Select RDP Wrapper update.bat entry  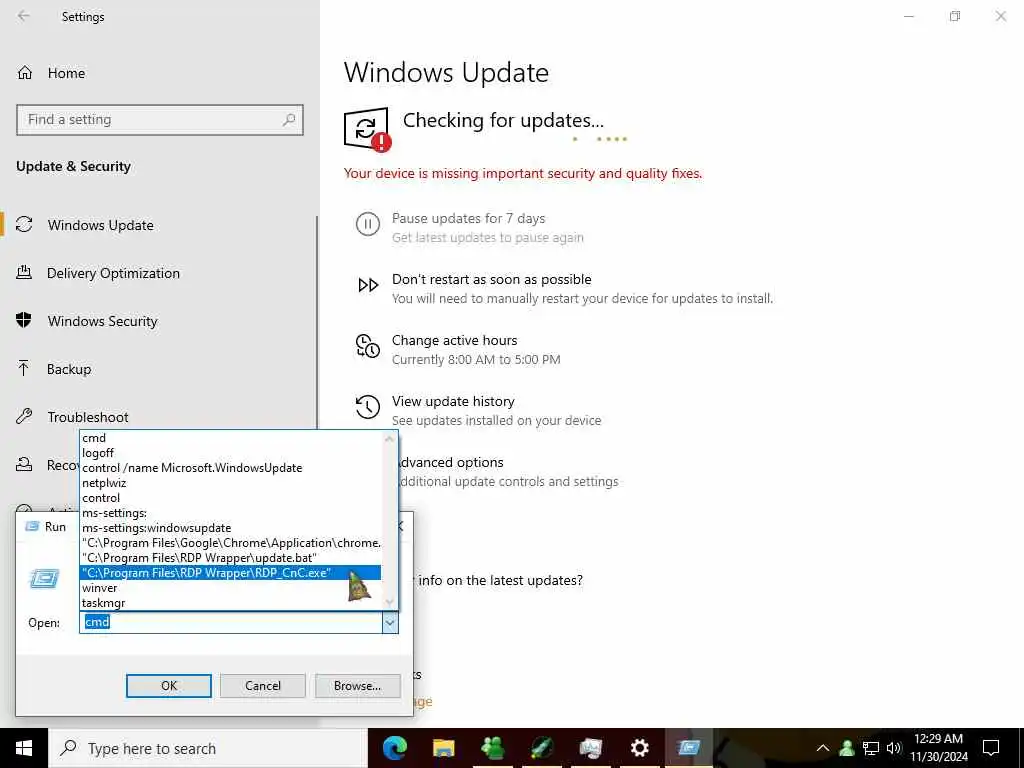231,558
